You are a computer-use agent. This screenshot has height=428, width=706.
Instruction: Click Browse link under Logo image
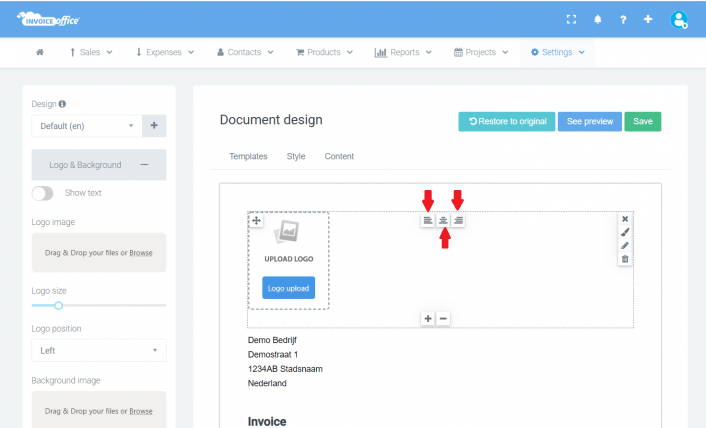tap(141, 253)
